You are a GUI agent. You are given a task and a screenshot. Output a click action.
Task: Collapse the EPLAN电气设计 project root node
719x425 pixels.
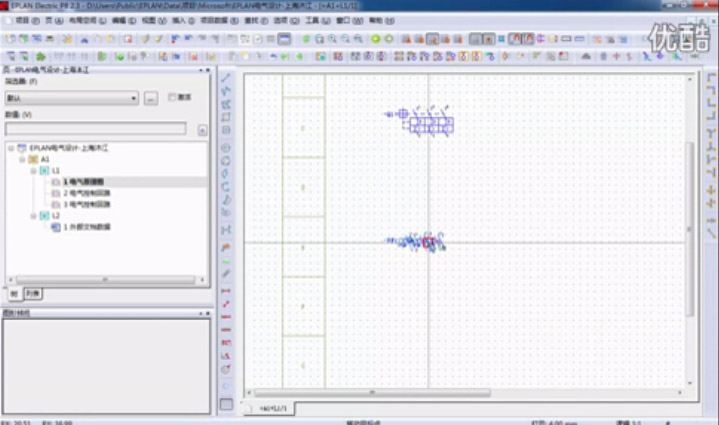click(x=11, y=148)
